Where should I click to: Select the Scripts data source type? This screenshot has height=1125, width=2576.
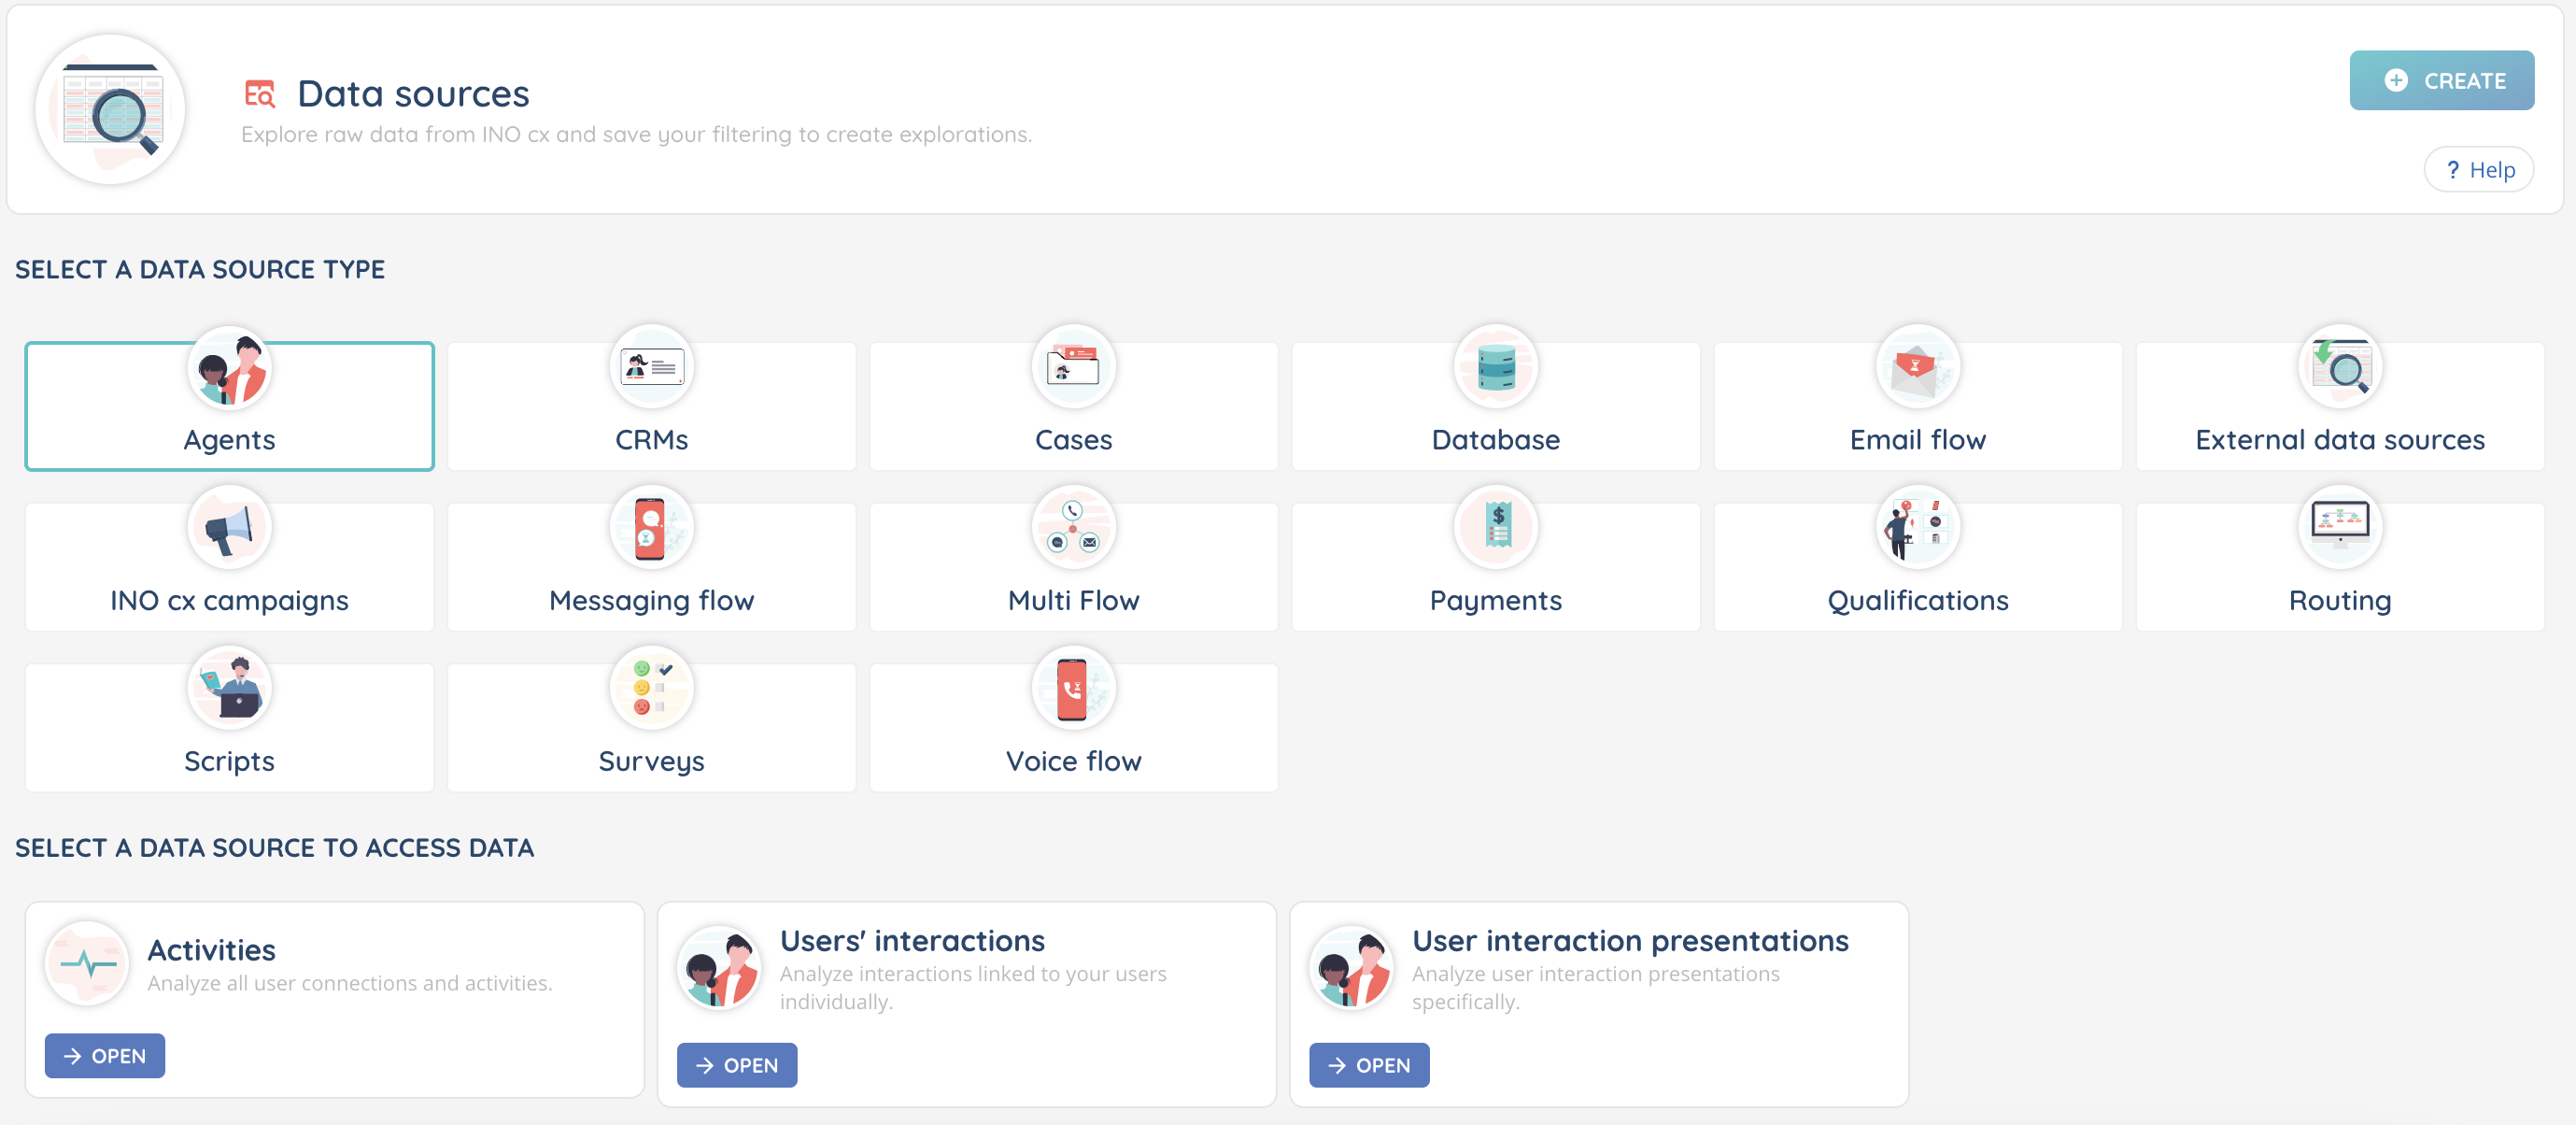click(x=229, y=760)
